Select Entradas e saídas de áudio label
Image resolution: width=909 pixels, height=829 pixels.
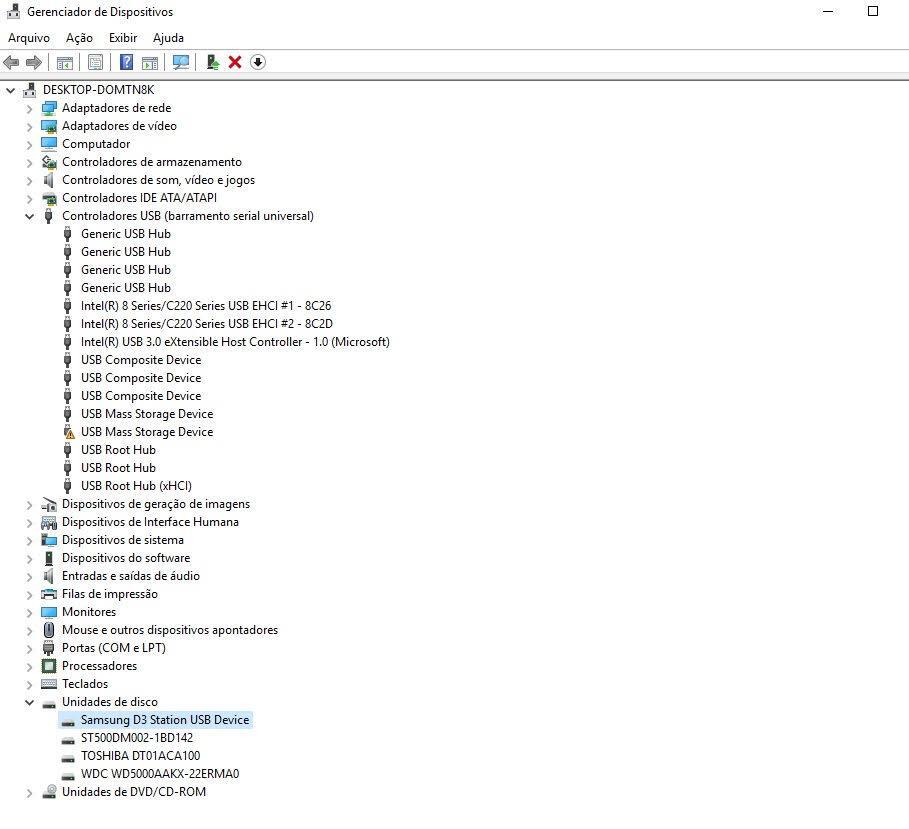131,576
